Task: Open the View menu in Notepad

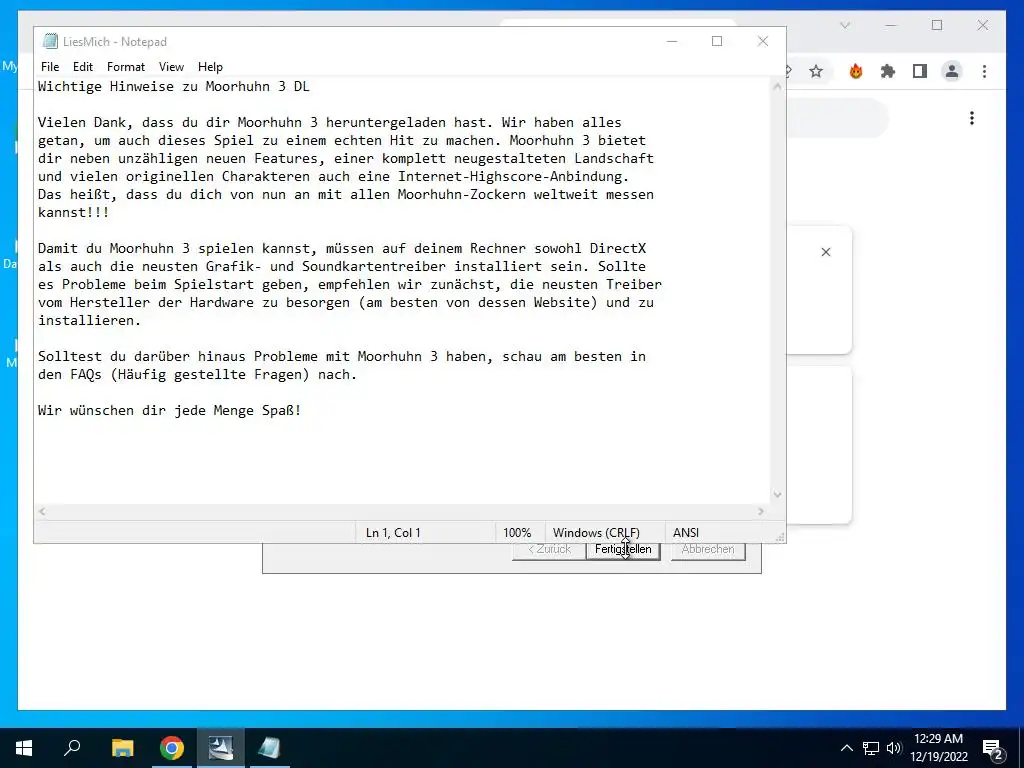Action: [171, 67]
